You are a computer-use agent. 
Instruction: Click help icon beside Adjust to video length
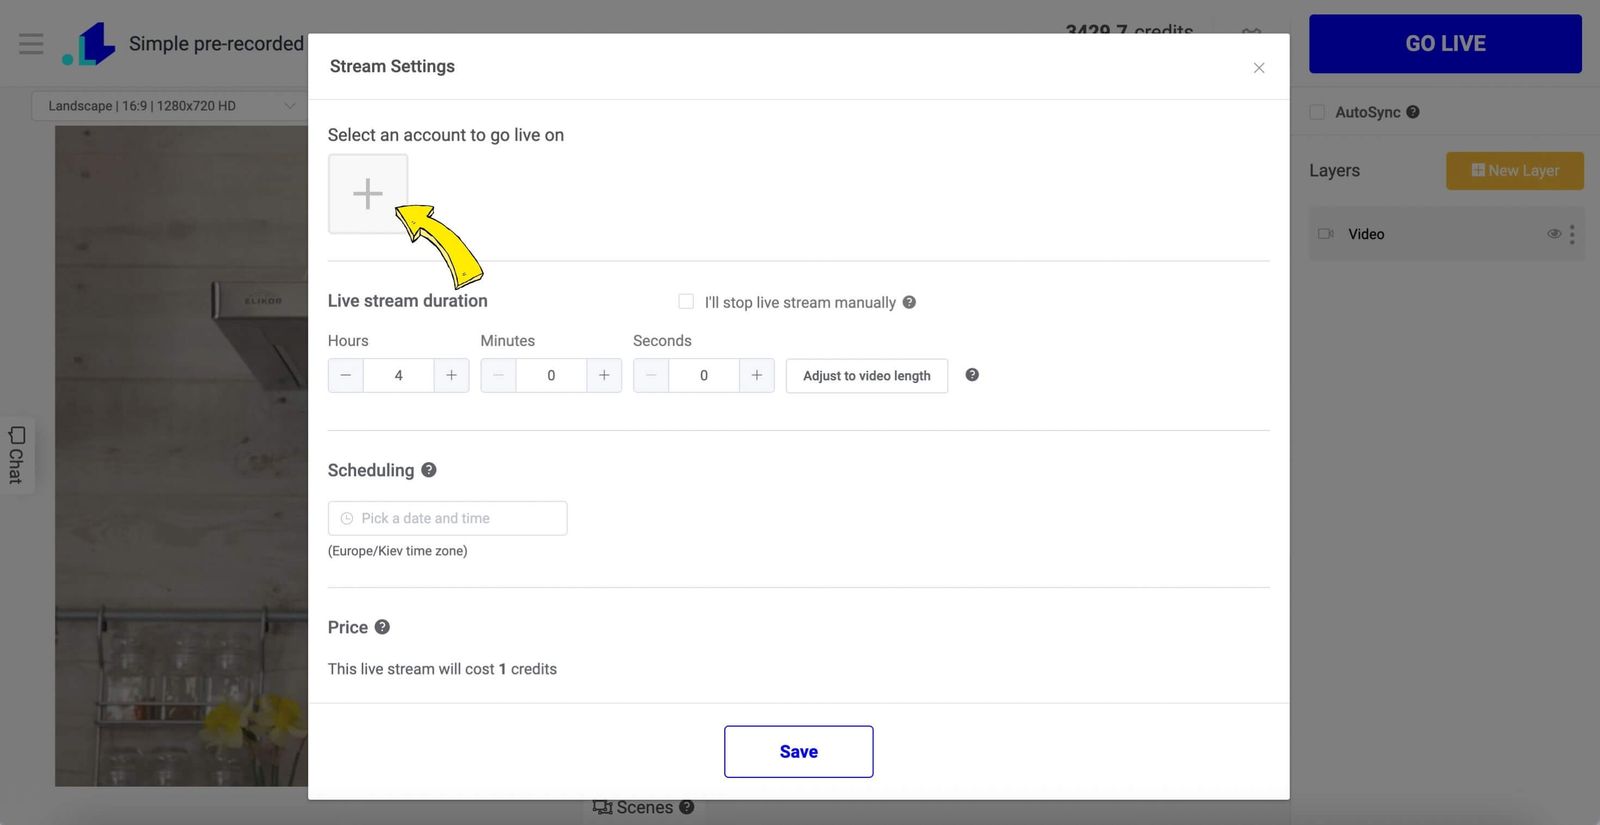(x=972, y=375)
